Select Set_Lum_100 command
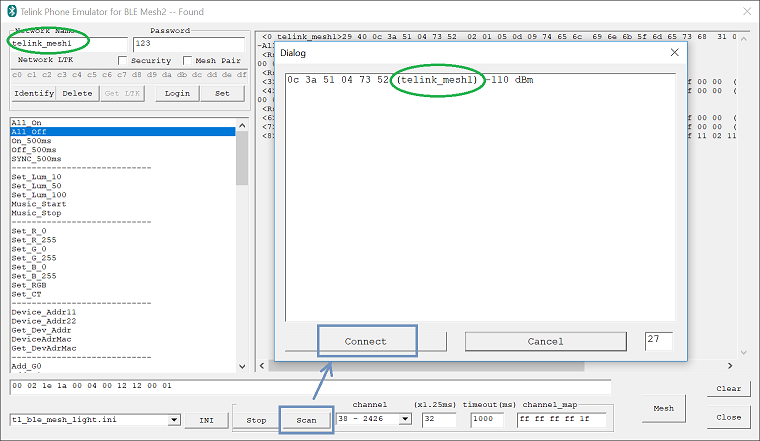The height and width of the screenshot is (441, 760). pos(123,195)
